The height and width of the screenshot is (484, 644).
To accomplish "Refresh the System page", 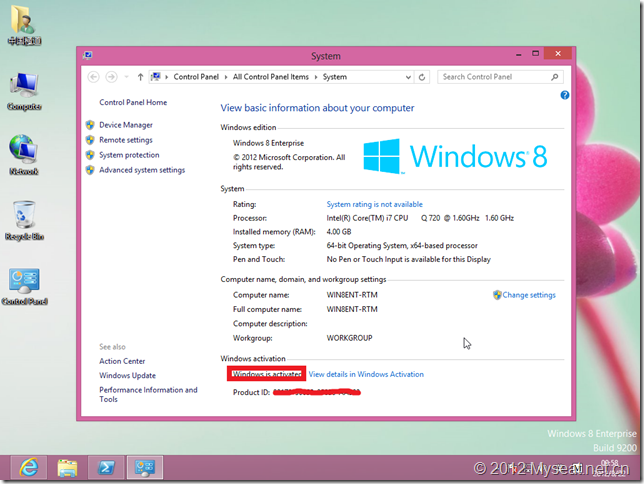I will click(x=422, y=77).
